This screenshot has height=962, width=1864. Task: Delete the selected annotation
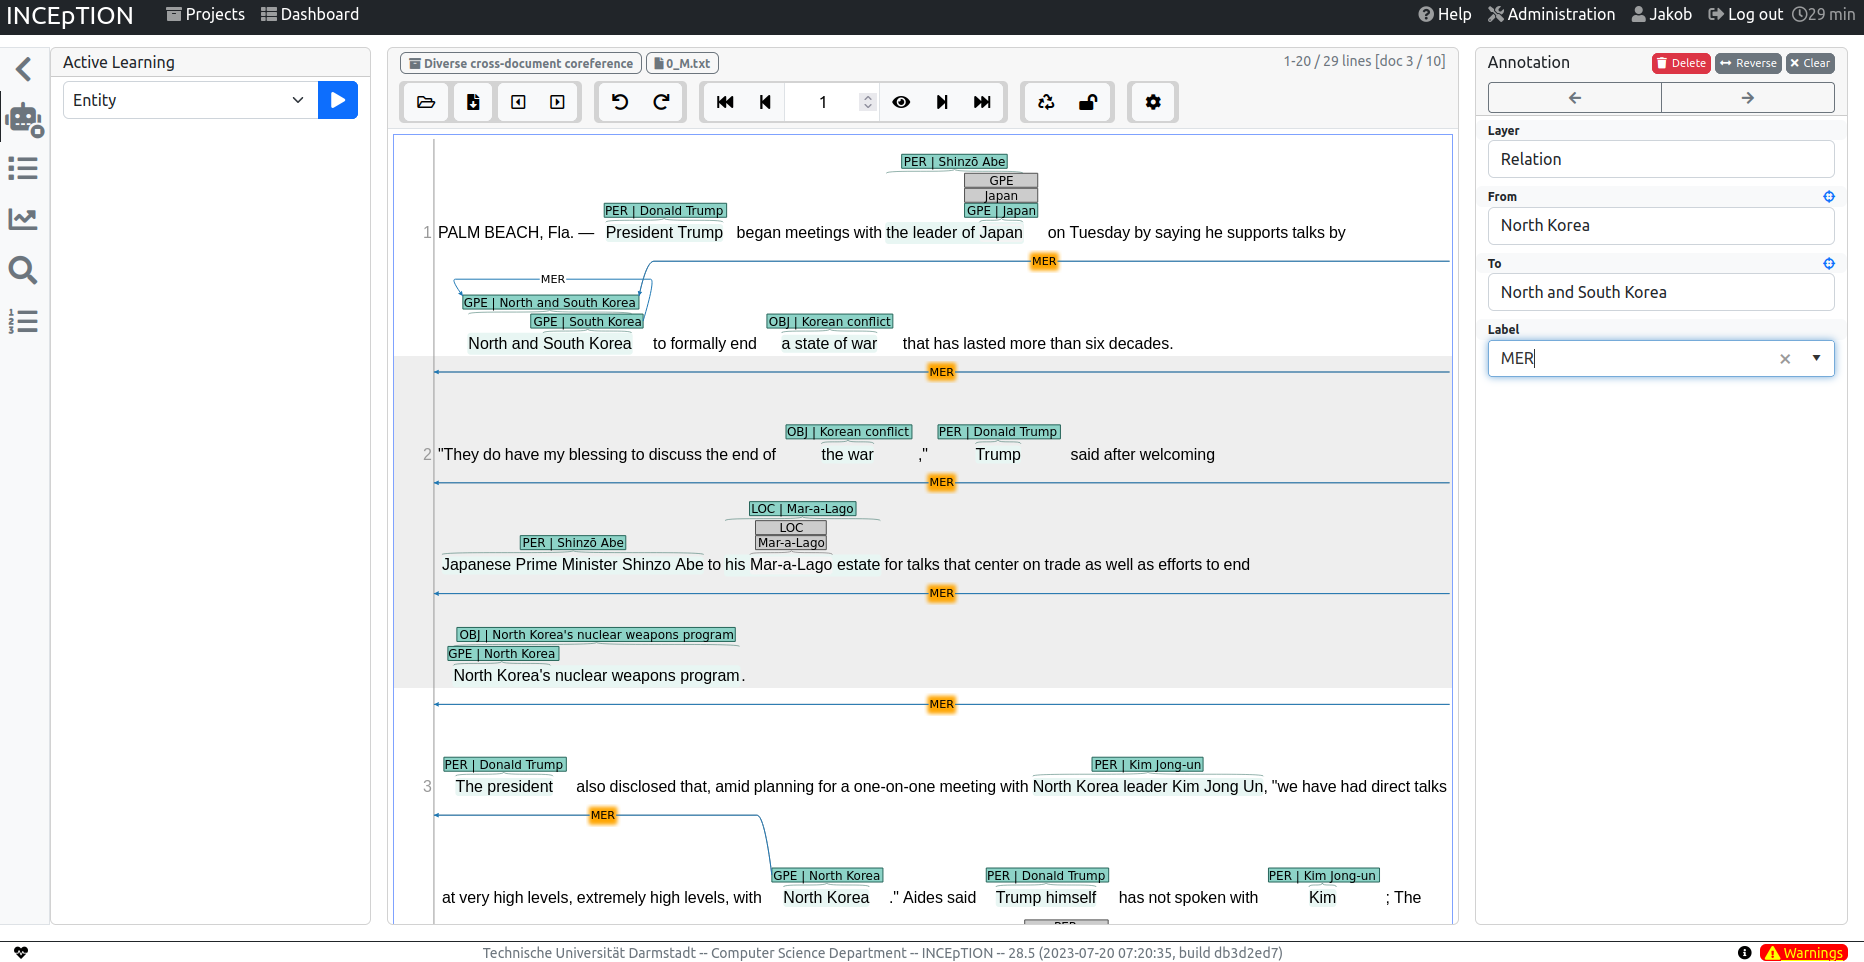[1681, 63]
